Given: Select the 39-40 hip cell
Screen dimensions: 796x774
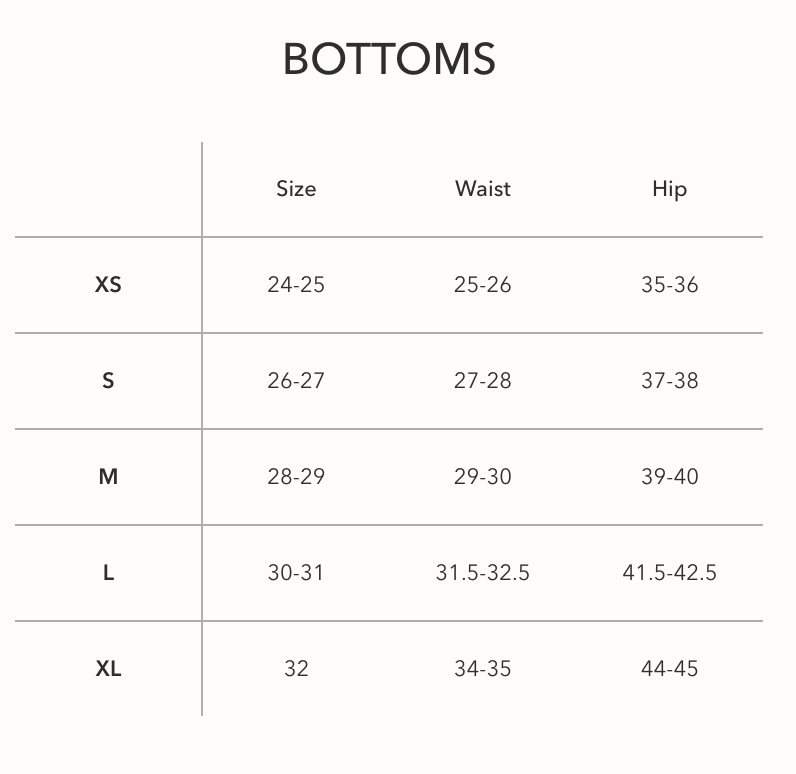Looking at the screenshot, I should pos(670,477).
